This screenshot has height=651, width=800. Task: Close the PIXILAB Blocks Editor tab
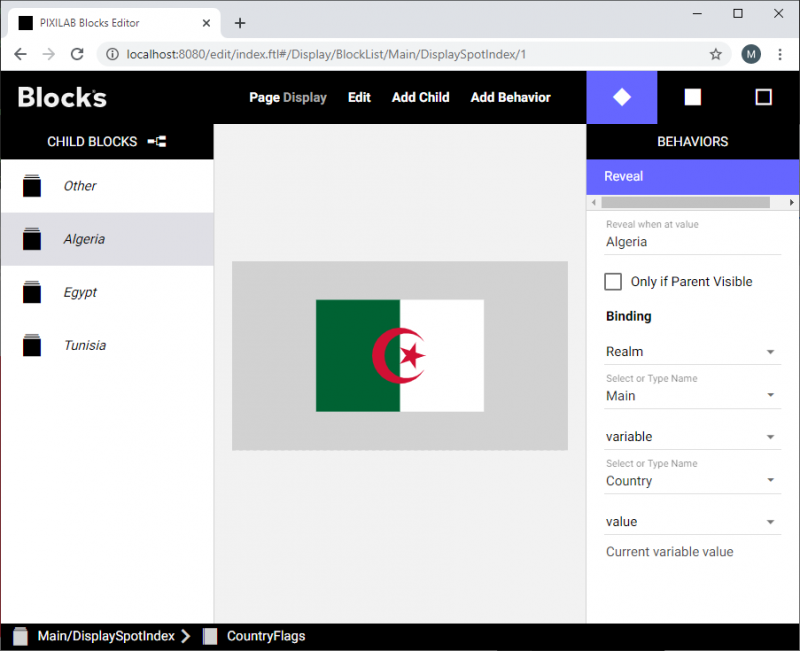(206, 23)
